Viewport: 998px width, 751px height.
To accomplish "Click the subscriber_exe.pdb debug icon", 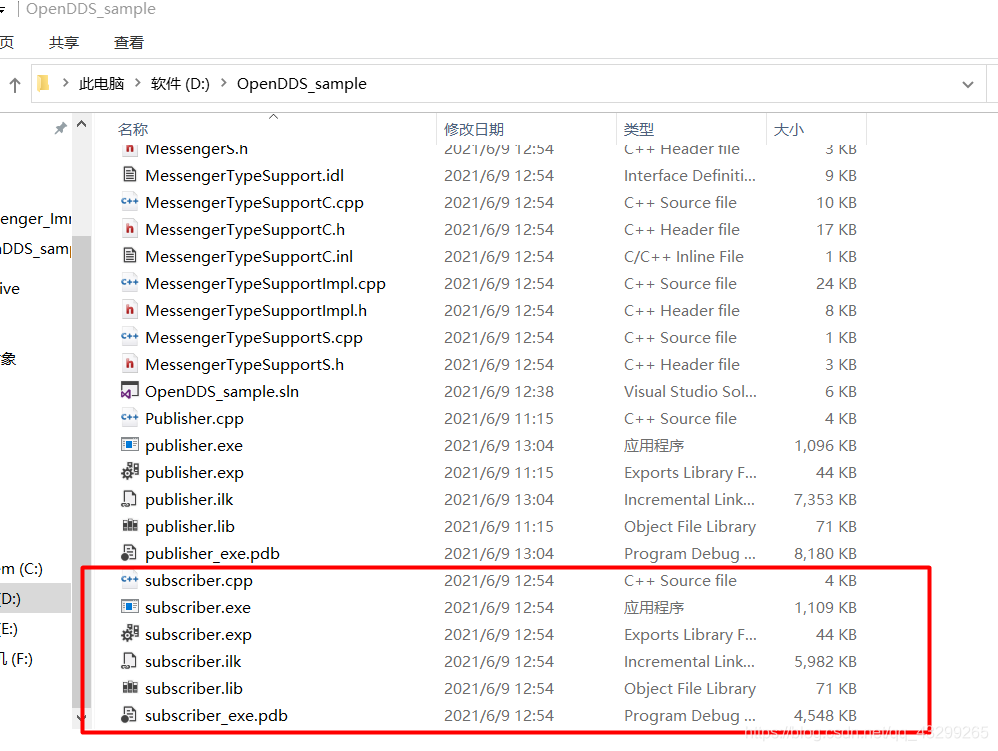I will click(129, 715).
